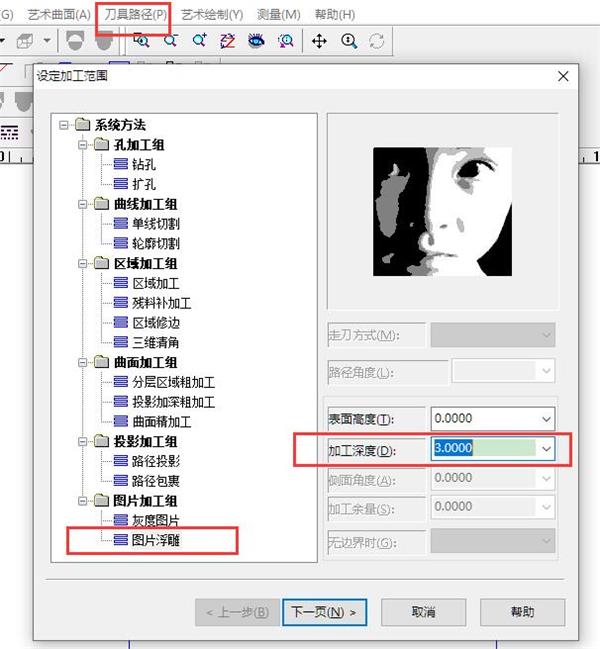Select the pan move arrows tool
The width and height of the screenshot is (600, 649).
[319, 41]
